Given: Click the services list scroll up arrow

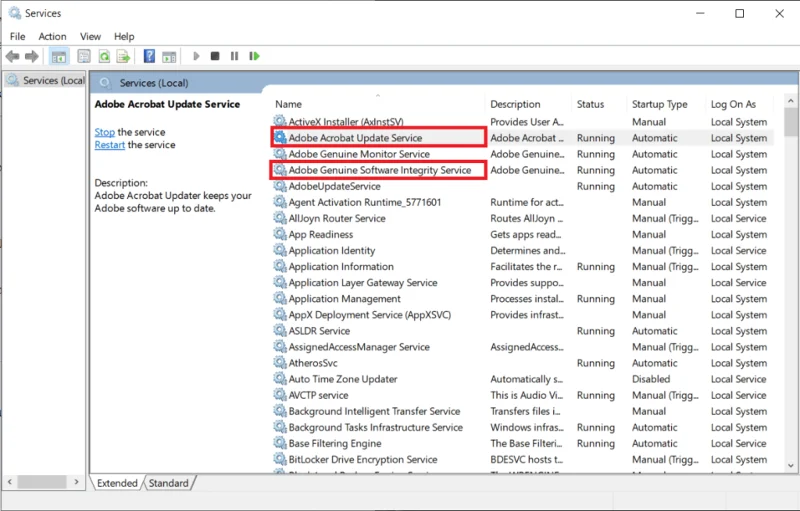Looking at the screenshot, I should point(791,101).
